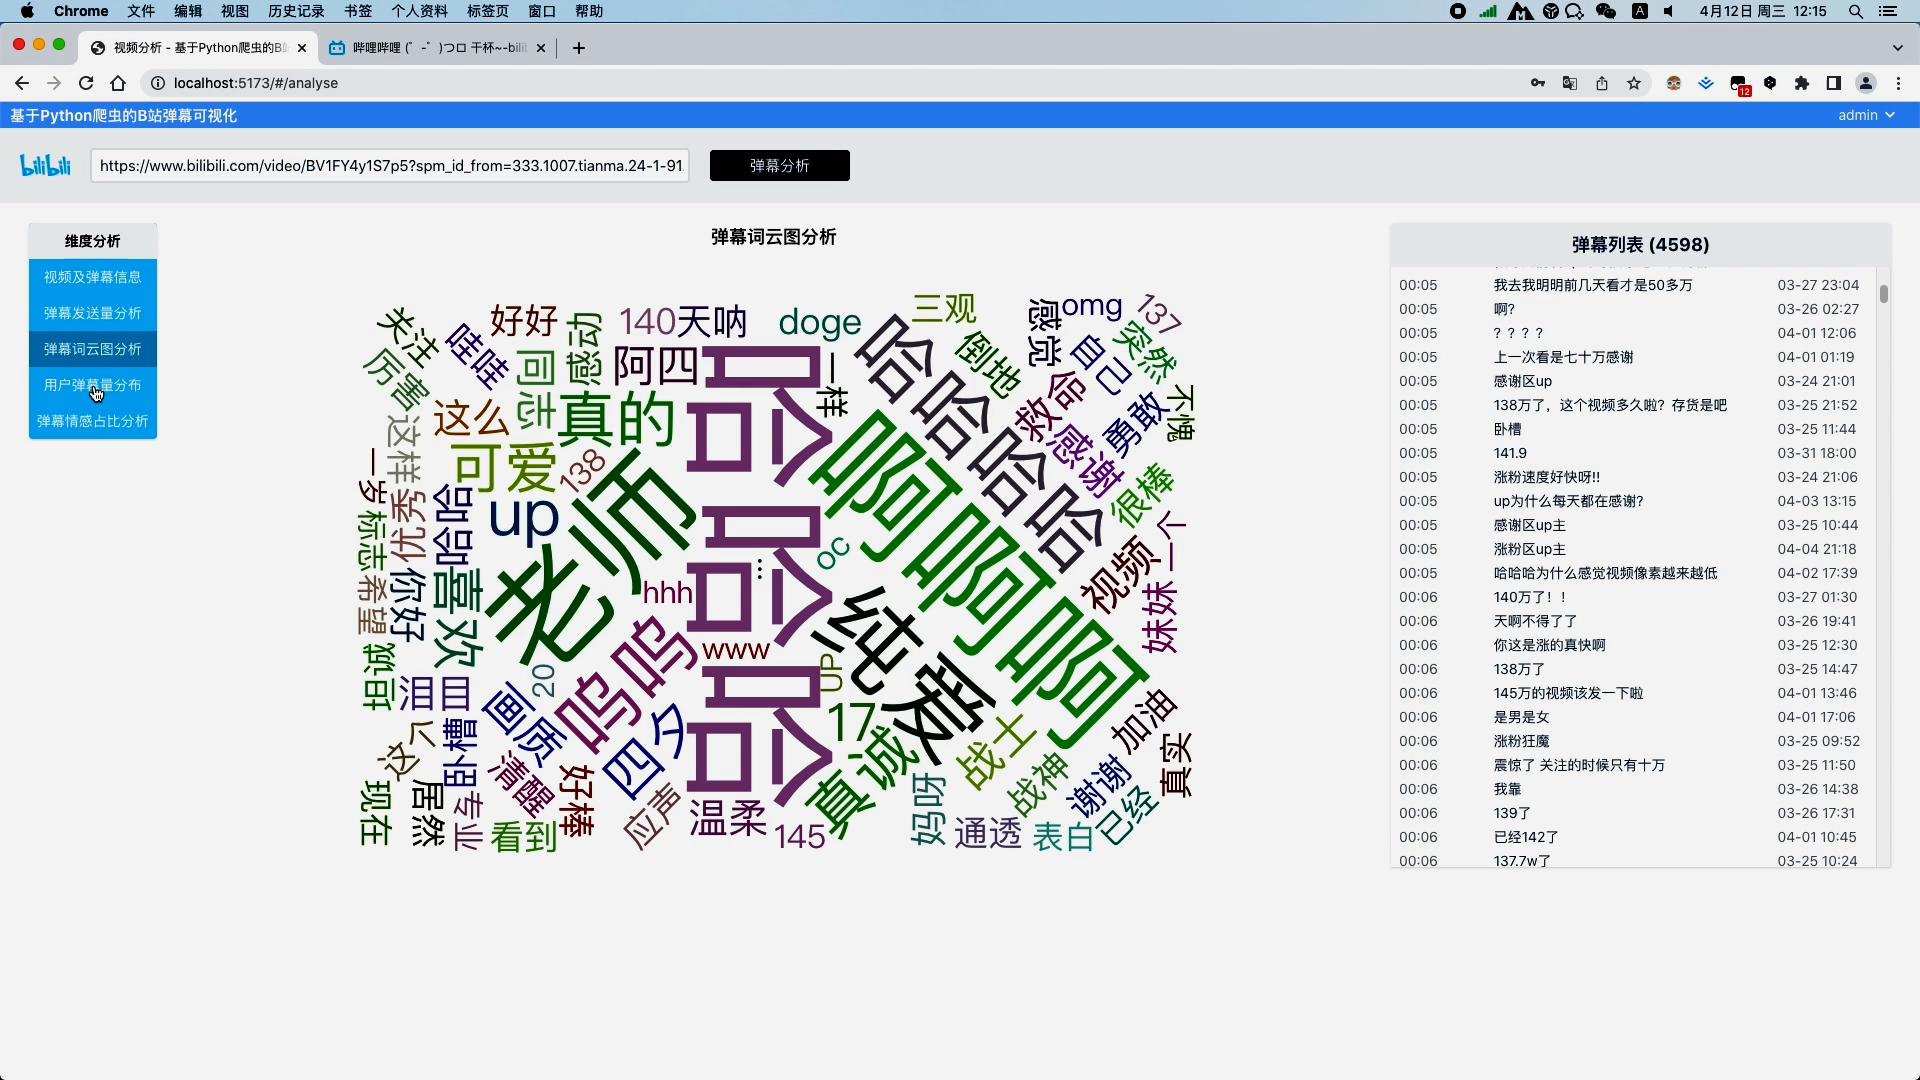Screen dimensions: 1920x1080
Task: Click the share page icon
Action: click(x=1602, y=83)
